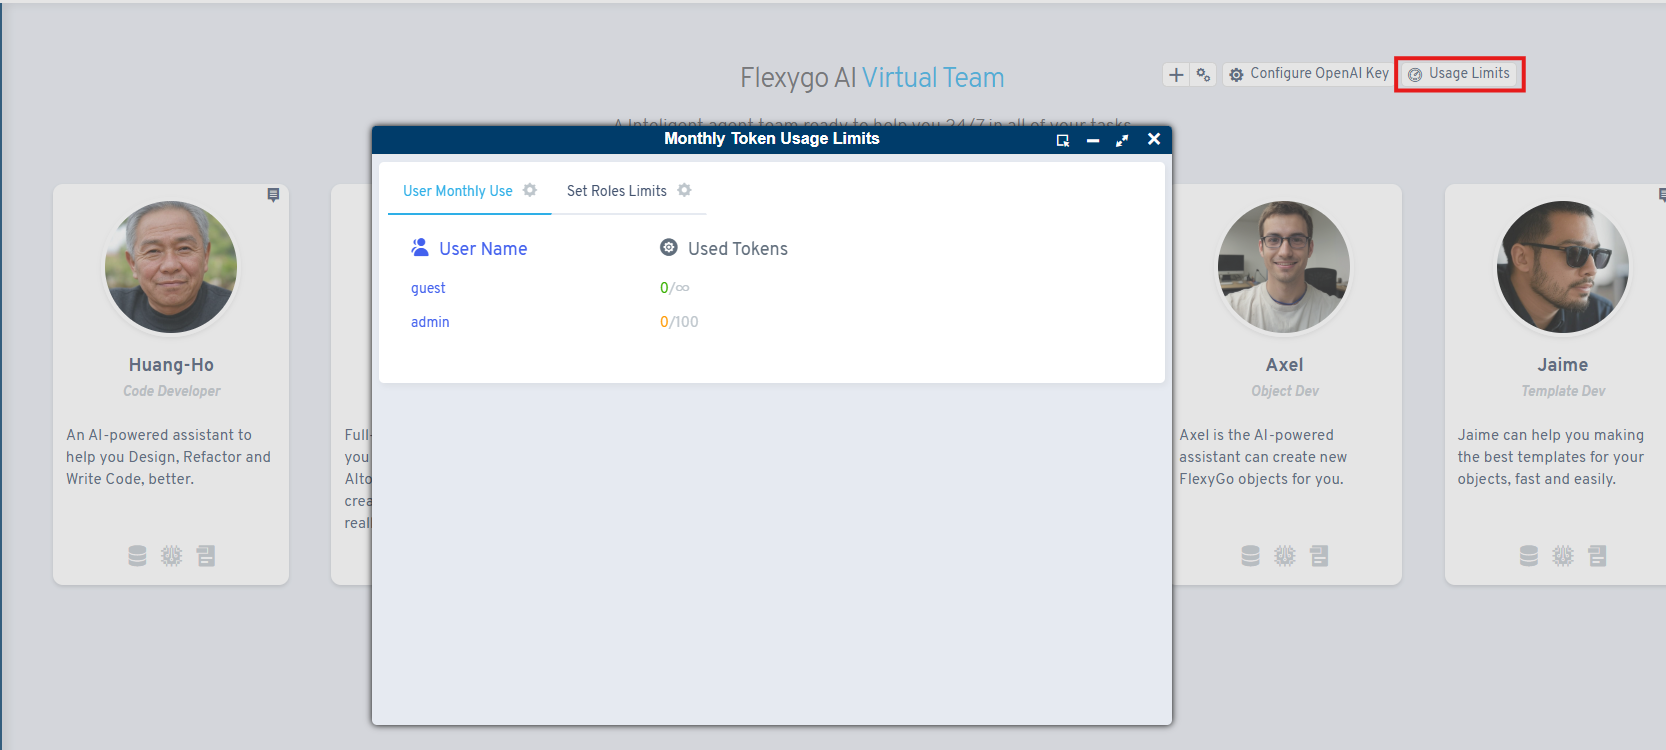This screenshot has height=750, width=1666.
Task: Click the chat icon on Huang-Ho's card
Action: tap(273, 195)
